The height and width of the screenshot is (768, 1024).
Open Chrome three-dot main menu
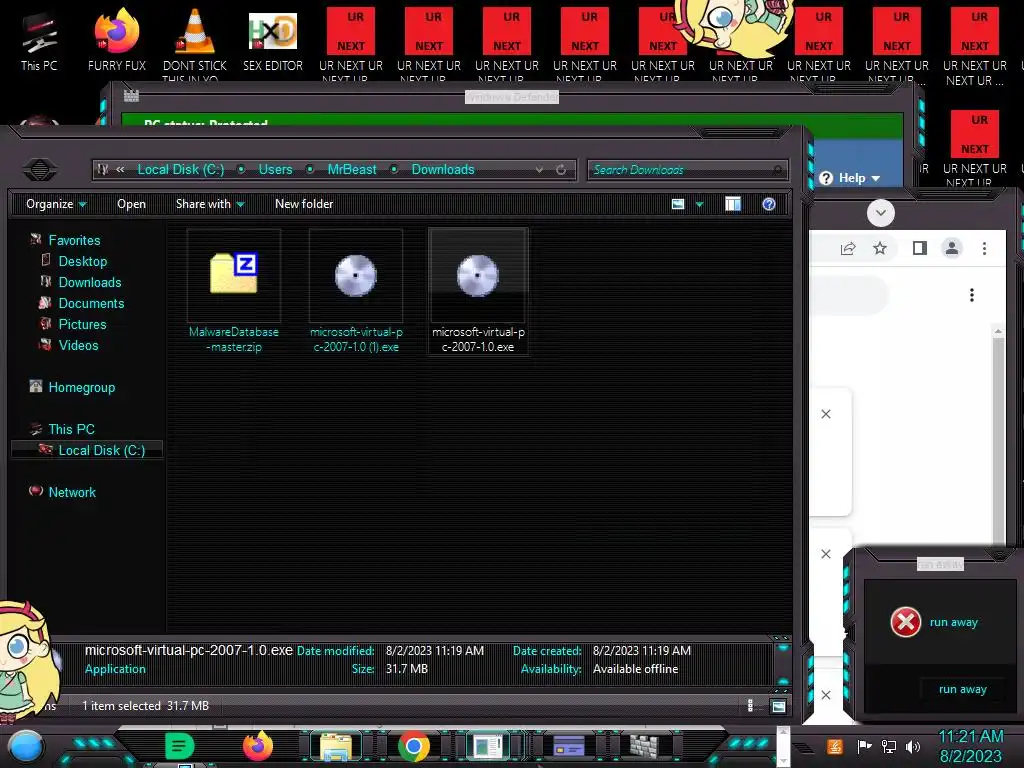pyautogui.click(x=984, y=248)
